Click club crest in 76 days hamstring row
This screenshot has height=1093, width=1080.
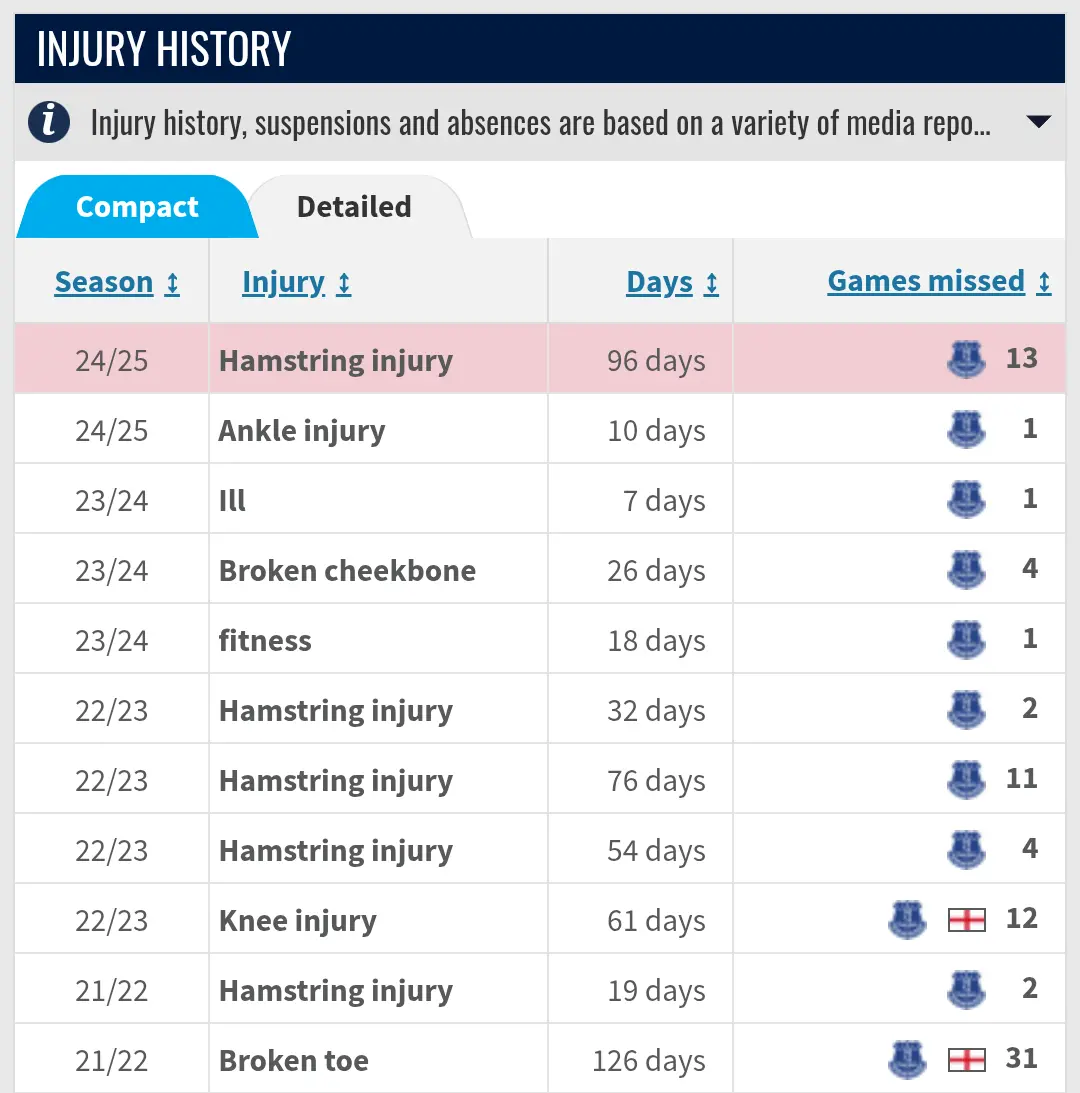[x=966, y=779]
